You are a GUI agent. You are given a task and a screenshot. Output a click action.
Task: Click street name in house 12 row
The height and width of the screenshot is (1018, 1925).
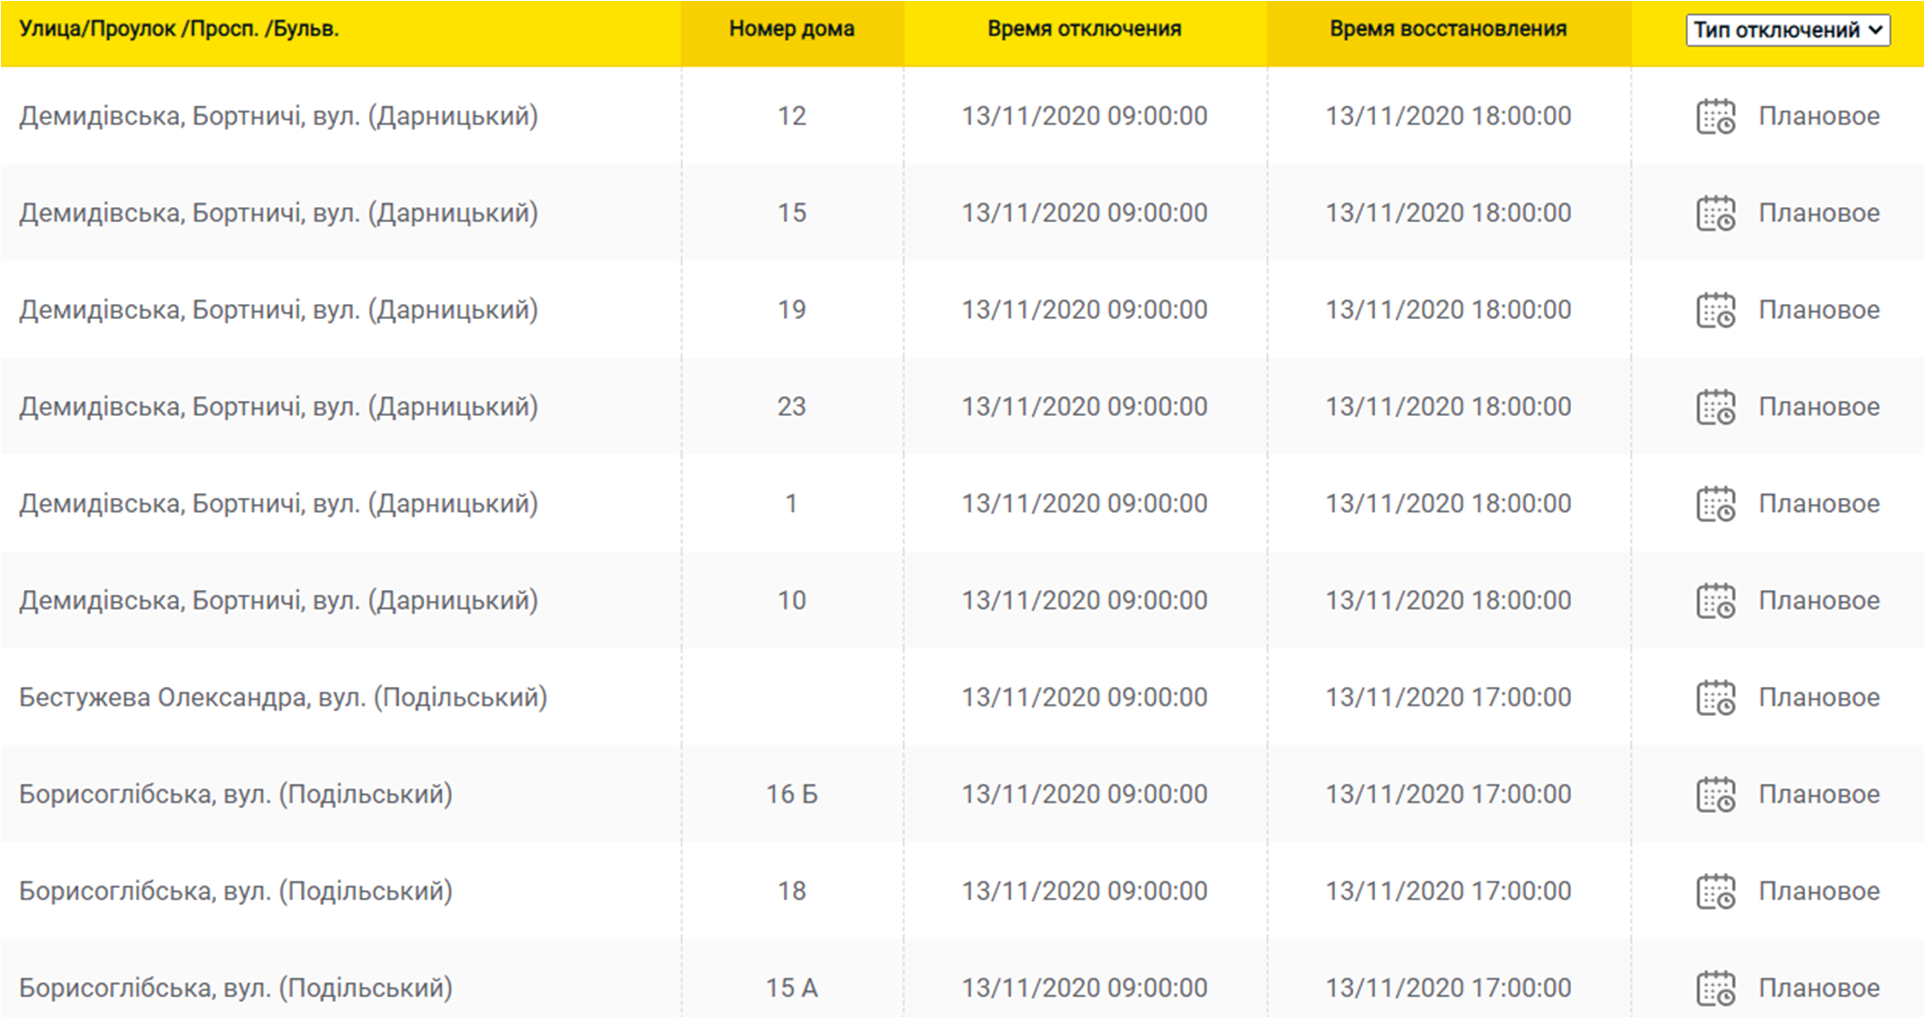tap(278, 116)
